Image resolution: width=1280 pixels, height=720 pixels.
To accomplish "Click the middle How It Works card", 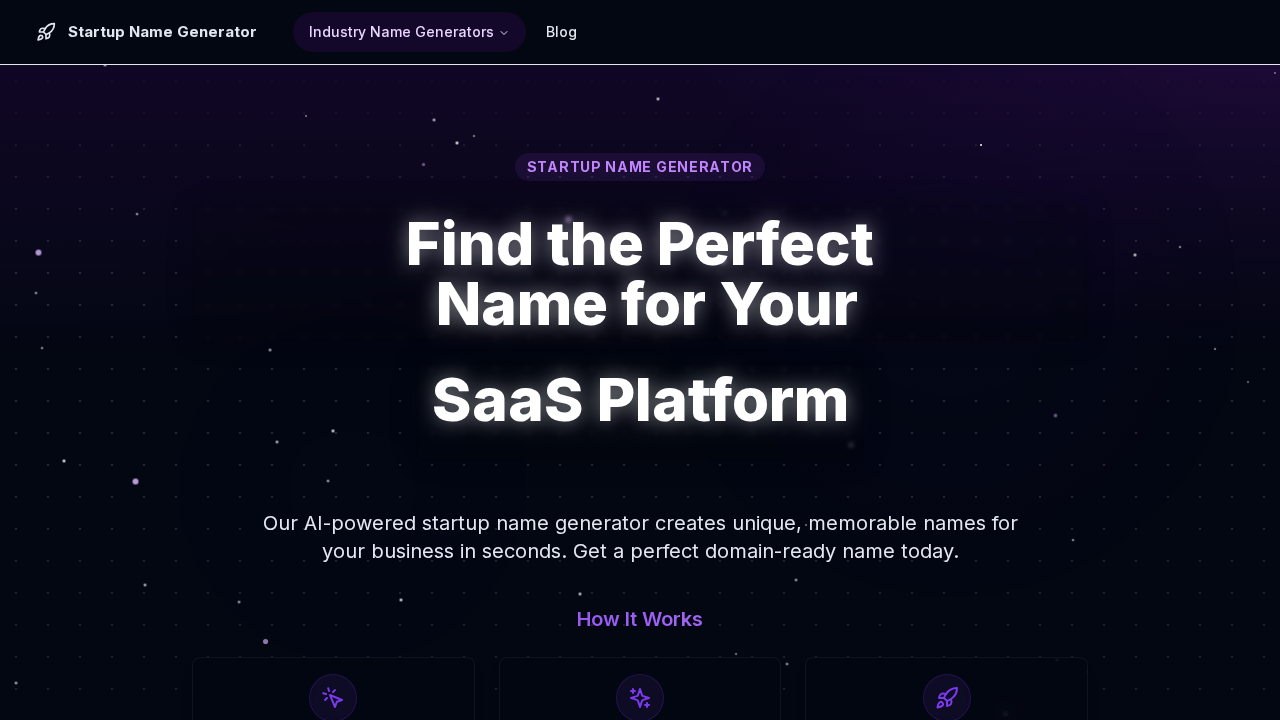I will point(640,688).
